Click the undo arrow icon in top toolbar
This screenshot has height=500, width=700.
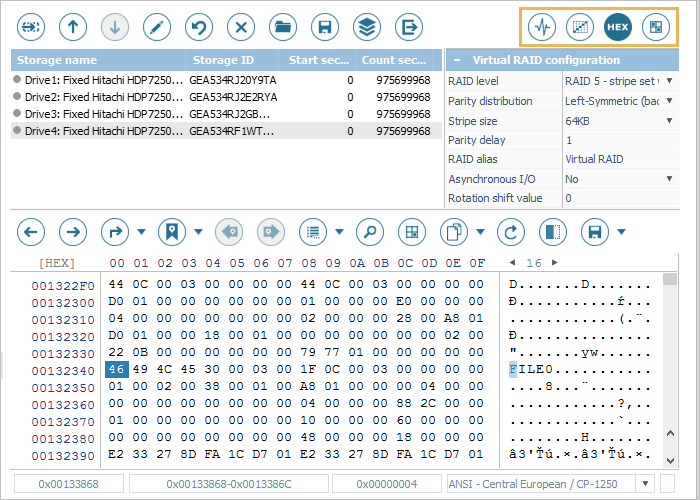(198, 26)
